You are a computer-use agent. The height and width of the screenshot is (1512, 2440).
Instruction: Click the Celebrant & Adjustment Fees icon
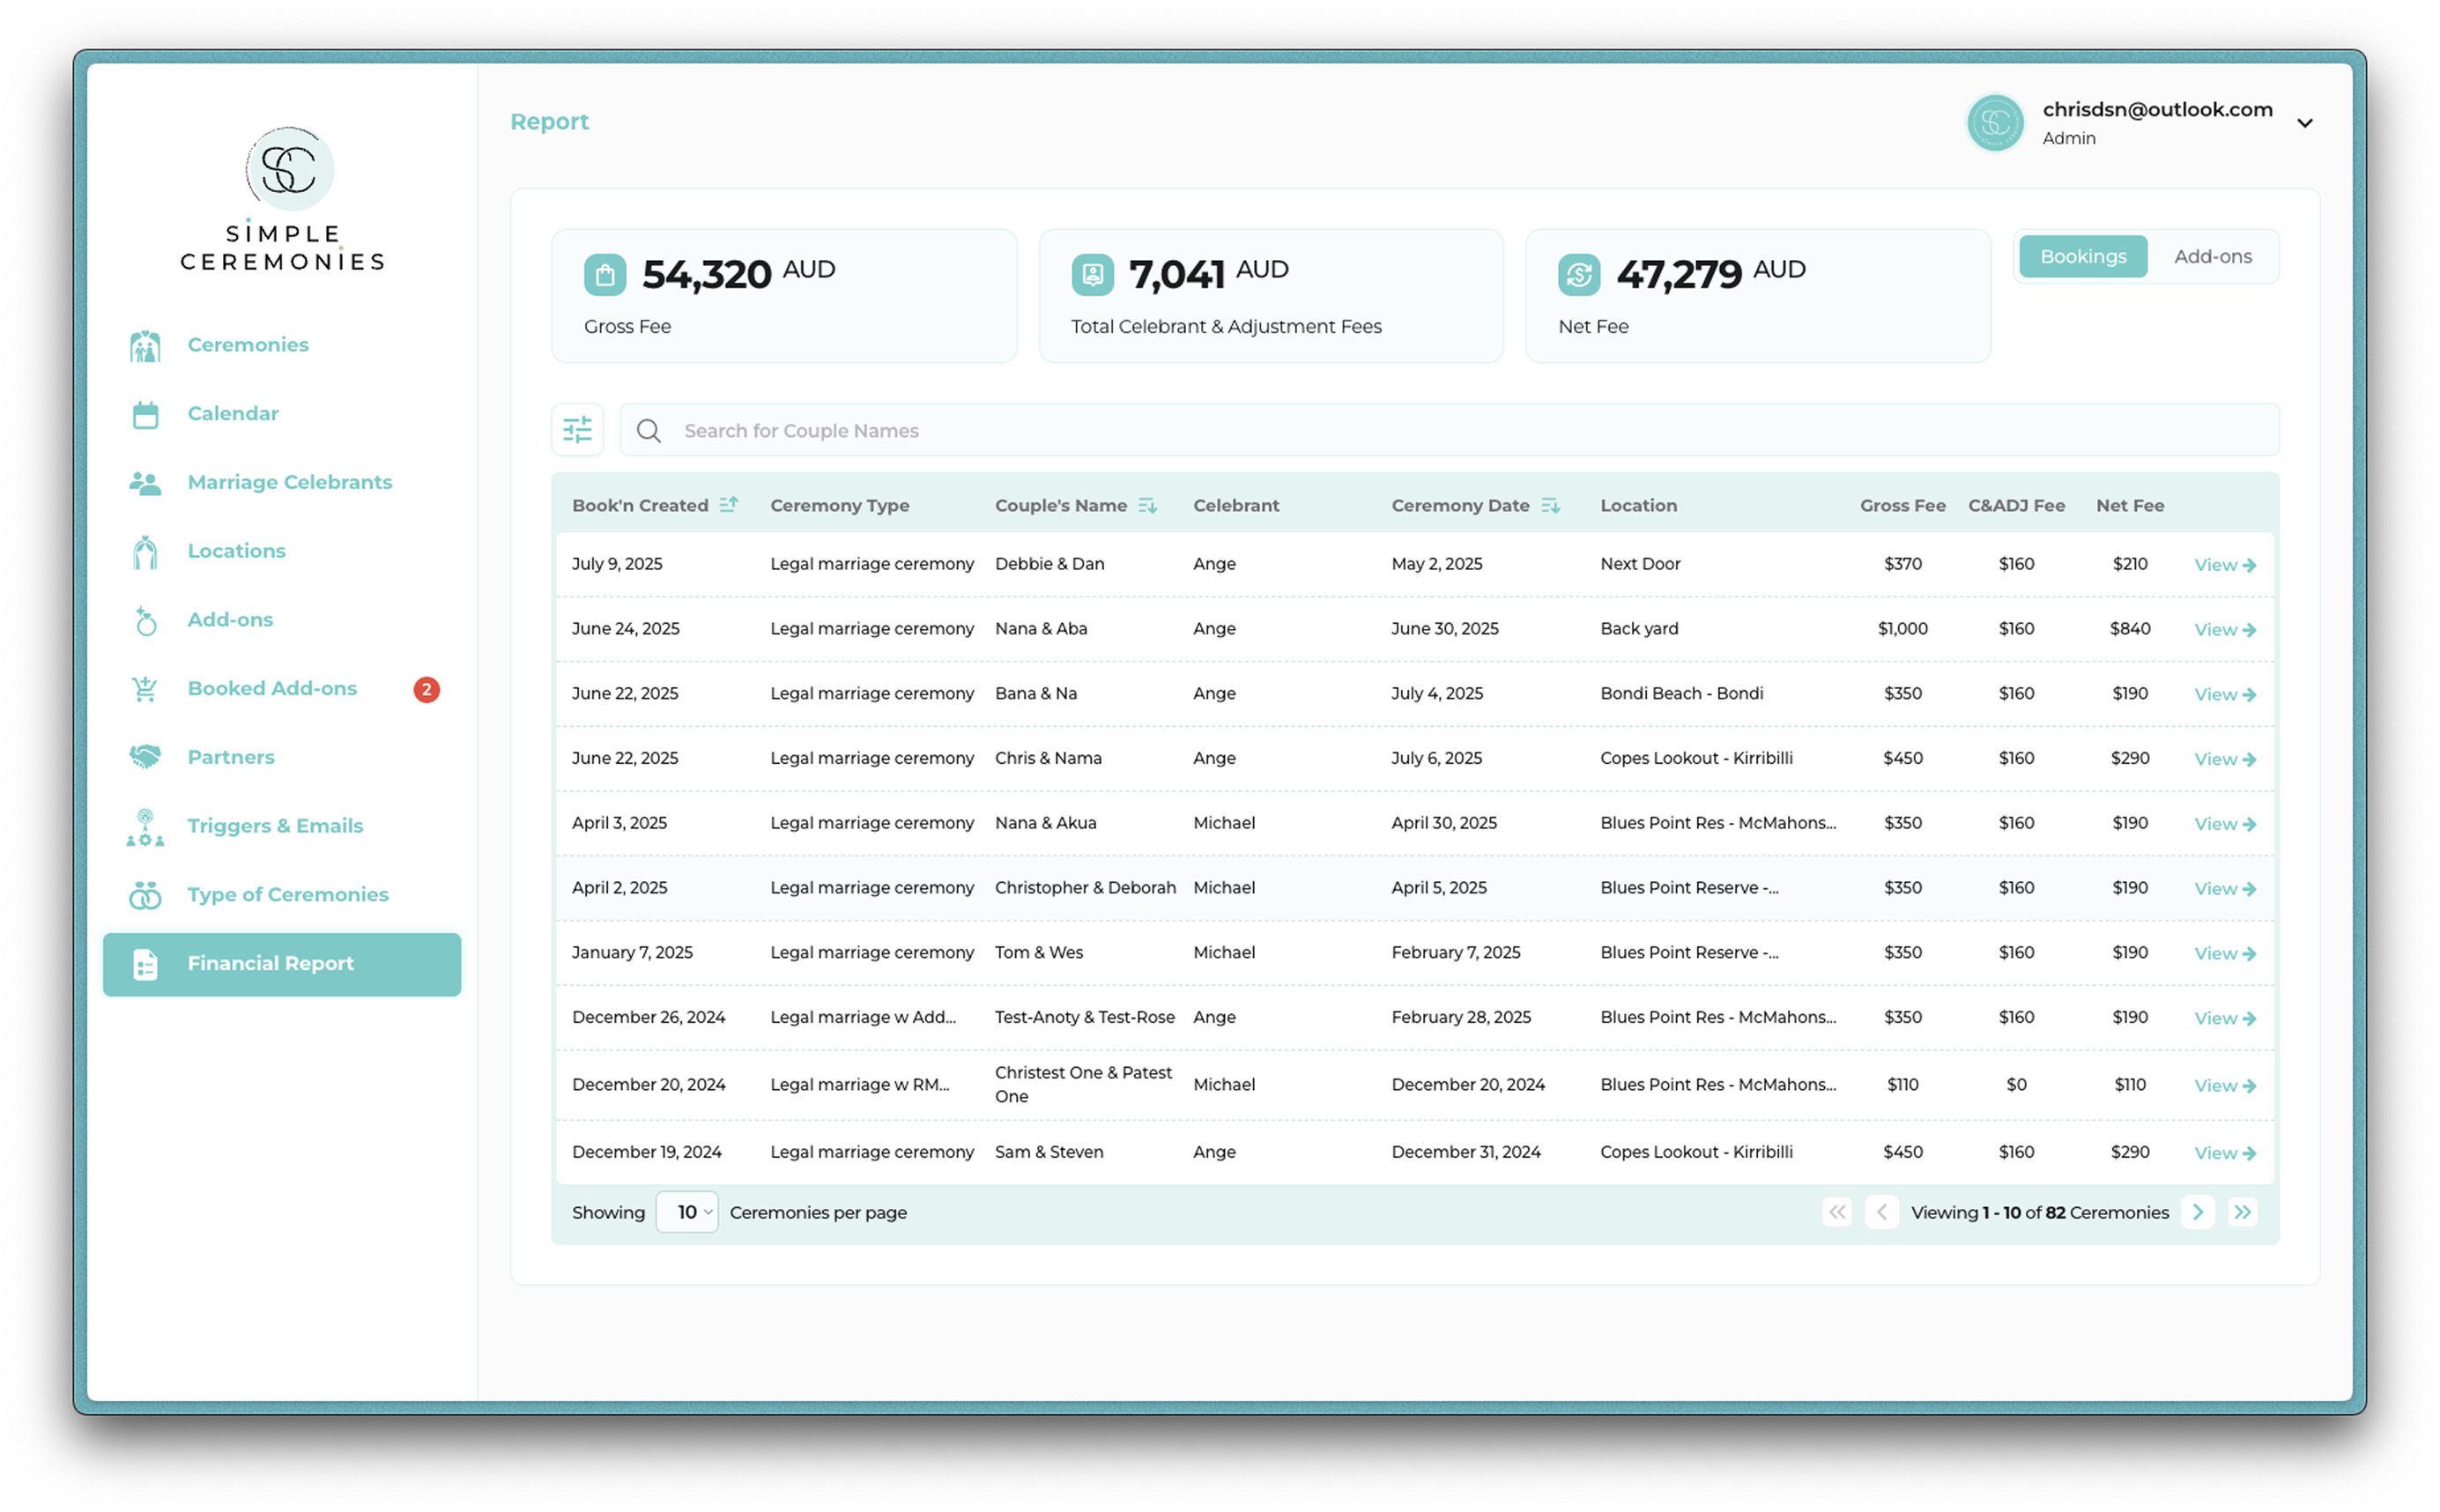click(1092, 275)
